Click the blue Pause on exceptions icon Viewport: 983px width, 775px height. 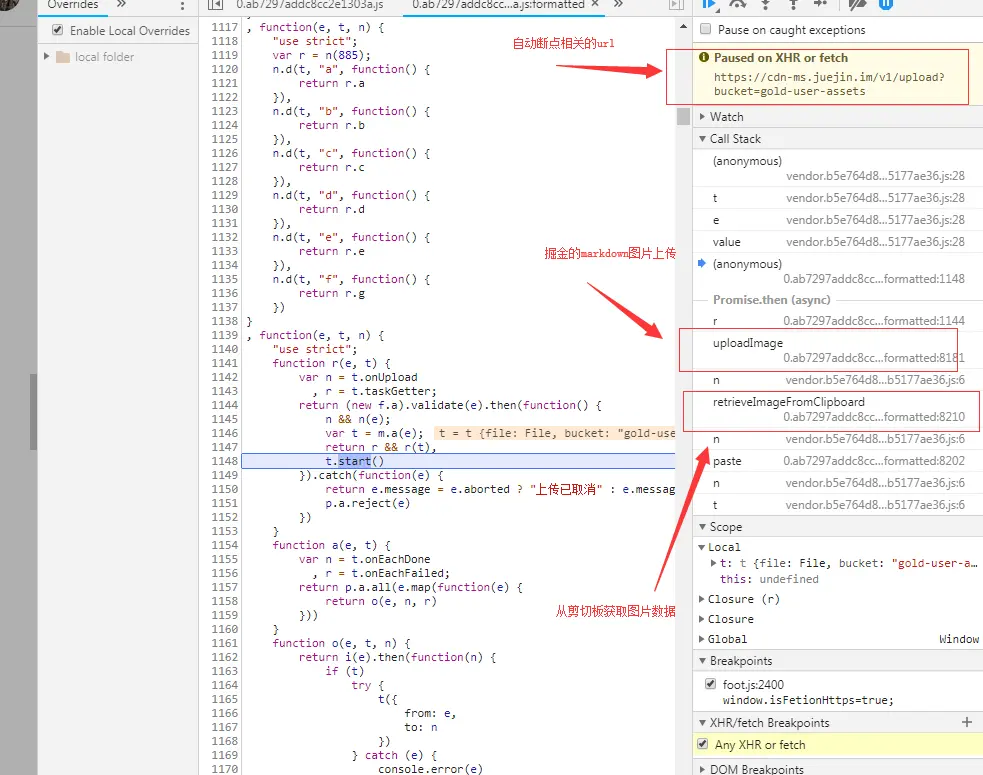click(x=886, y=4)
